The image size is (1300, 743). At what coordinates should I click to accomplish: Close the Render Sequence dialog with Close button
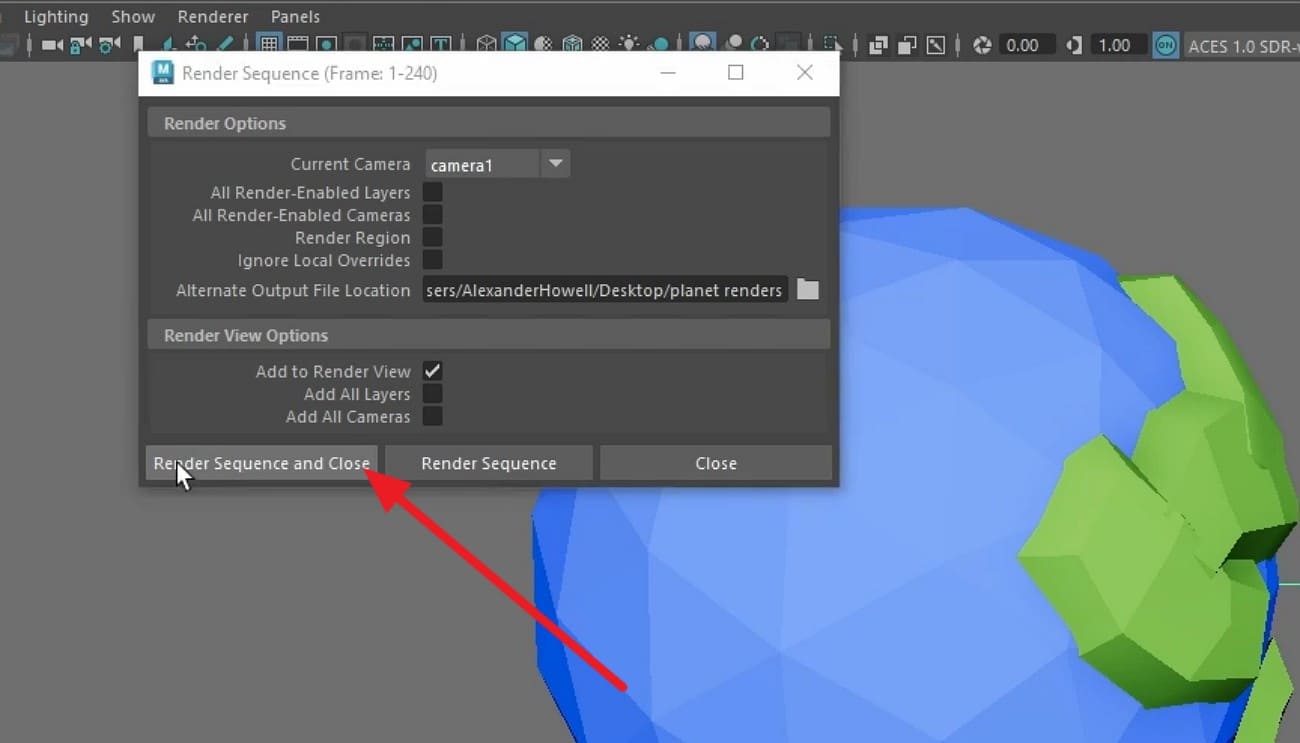tap(715, 463)
